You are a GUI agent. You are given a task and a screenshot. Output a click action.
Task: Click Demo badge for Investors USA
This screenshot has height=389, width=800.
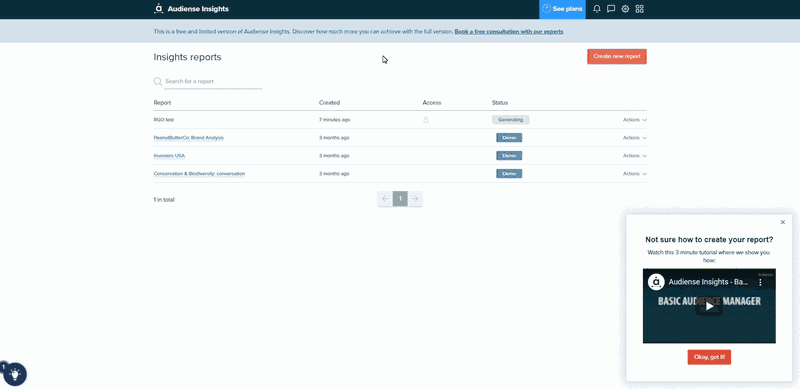pos(509,156)
